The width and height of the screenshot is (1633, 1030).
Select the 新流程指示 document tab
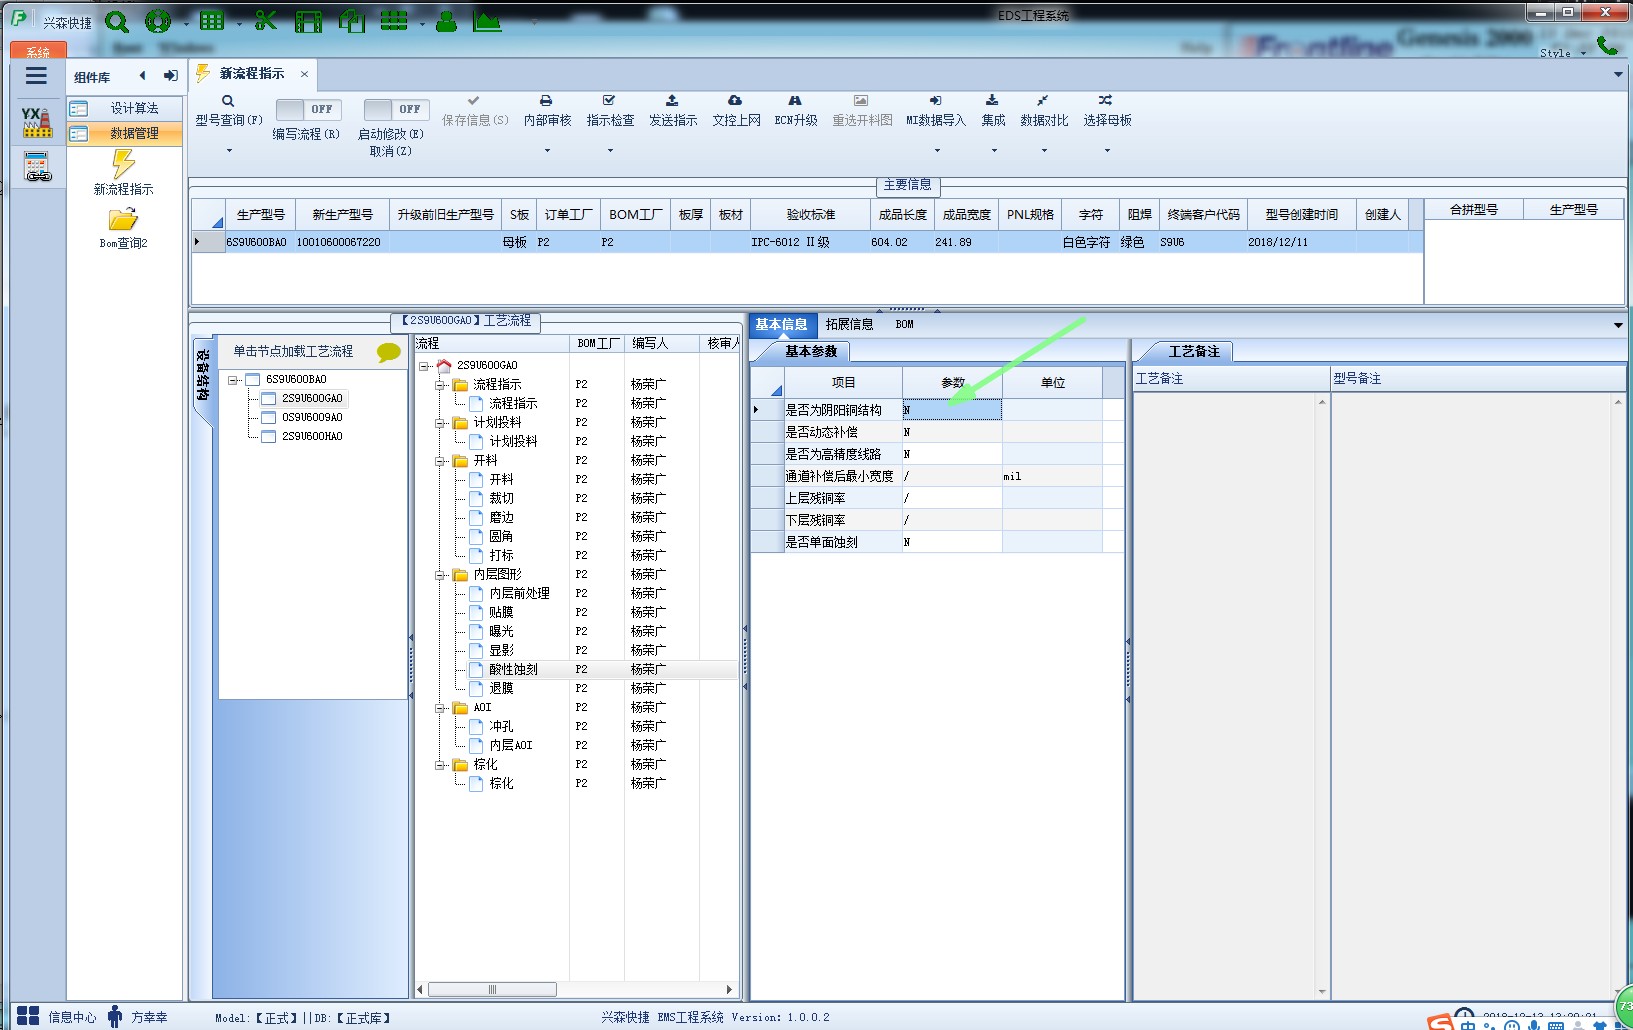pyautogui.click(x=251, y=74)
